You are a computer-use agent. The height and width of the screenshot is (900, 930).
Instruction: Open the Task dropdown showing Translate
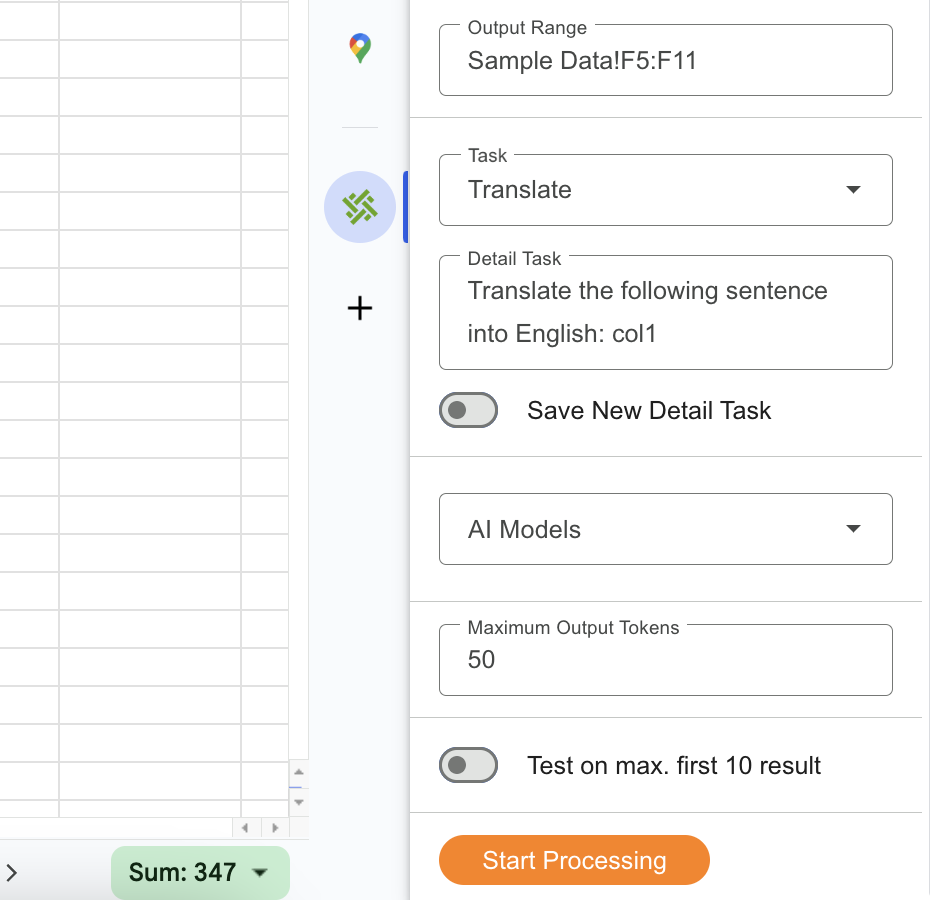coord(665,190)
